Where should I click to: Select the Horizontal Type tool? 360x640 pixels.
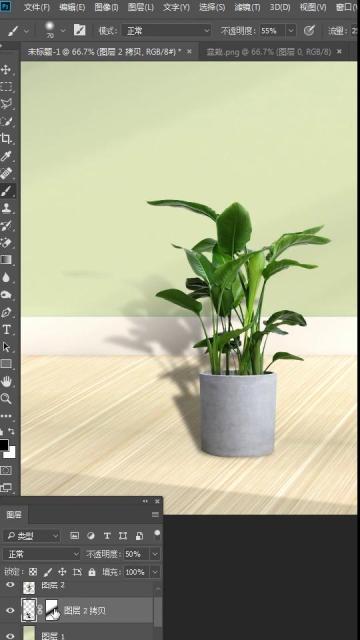pos(6,329)
